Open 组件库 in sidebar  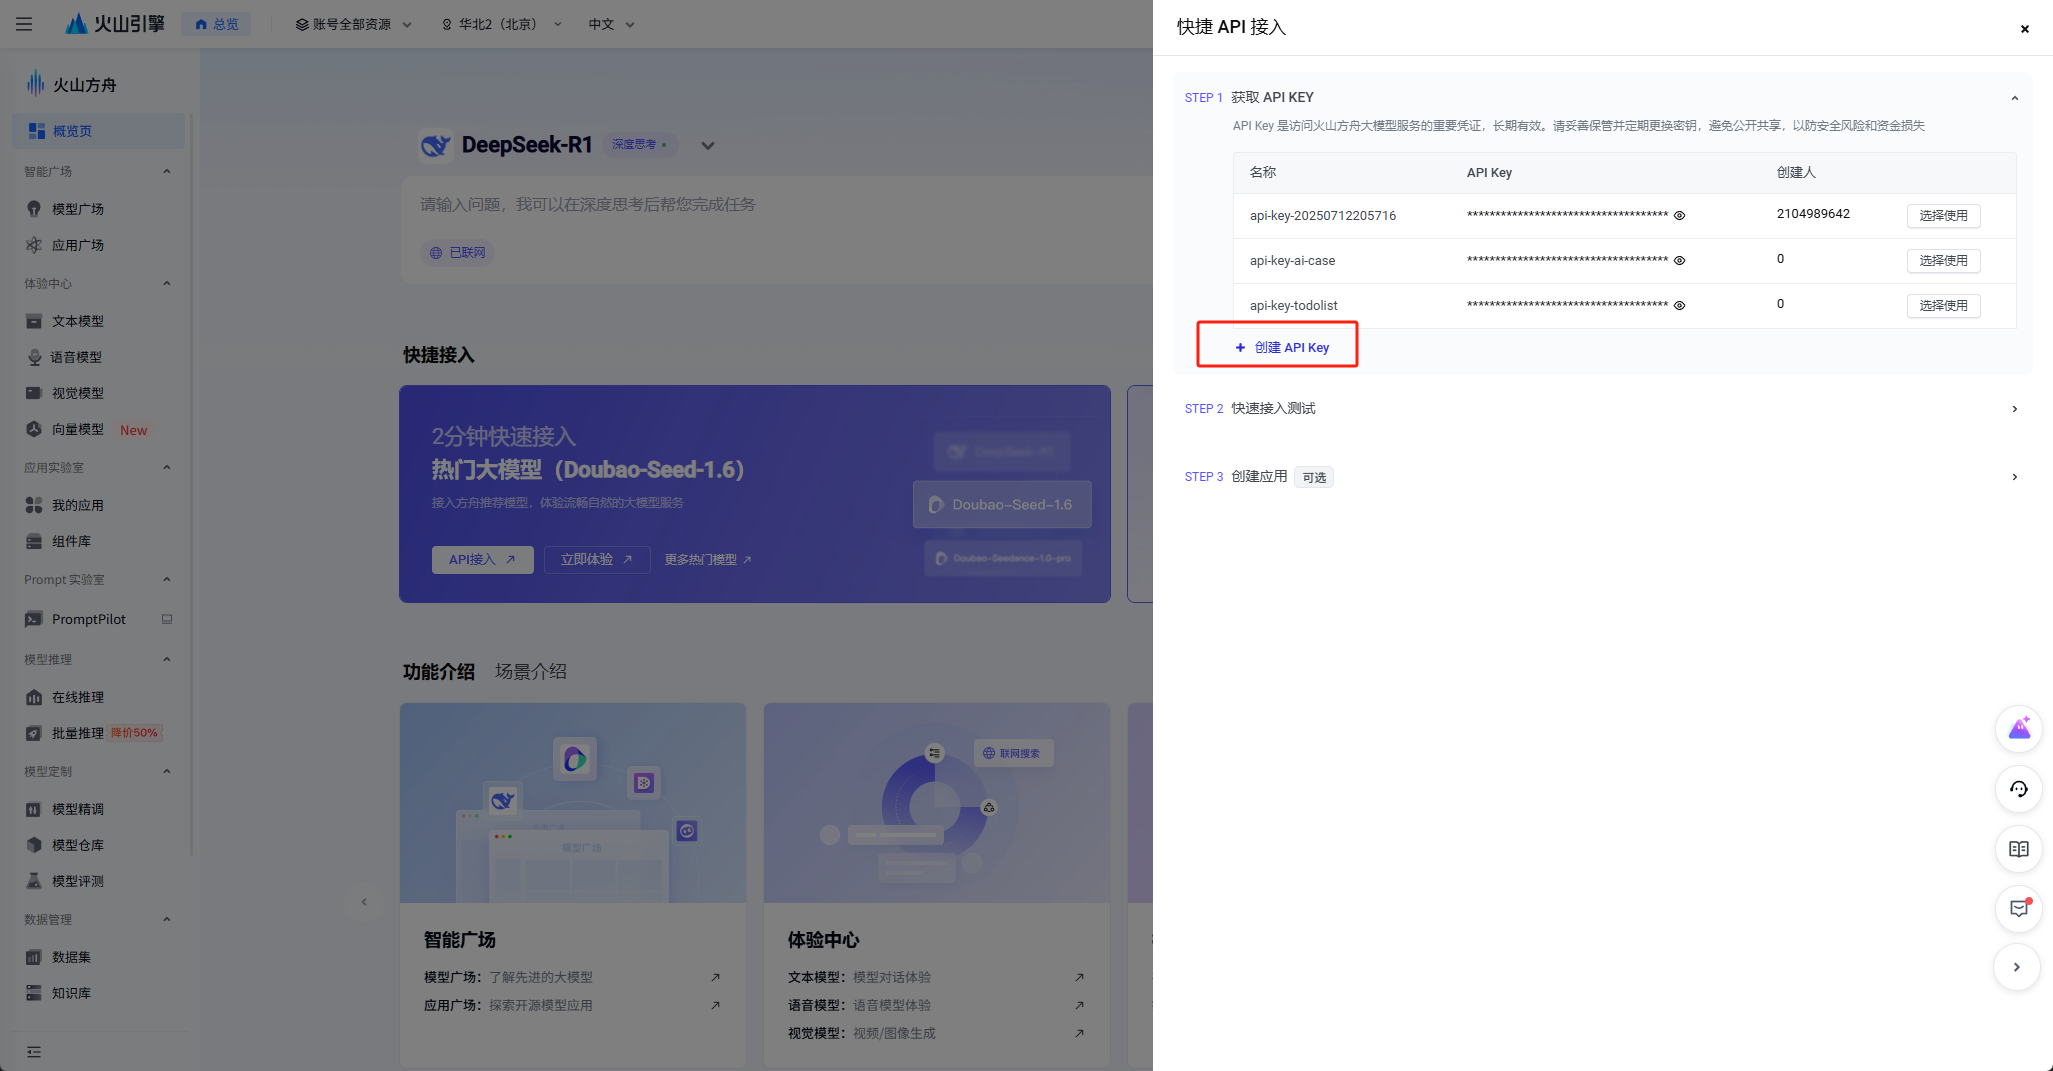point(71,541)
